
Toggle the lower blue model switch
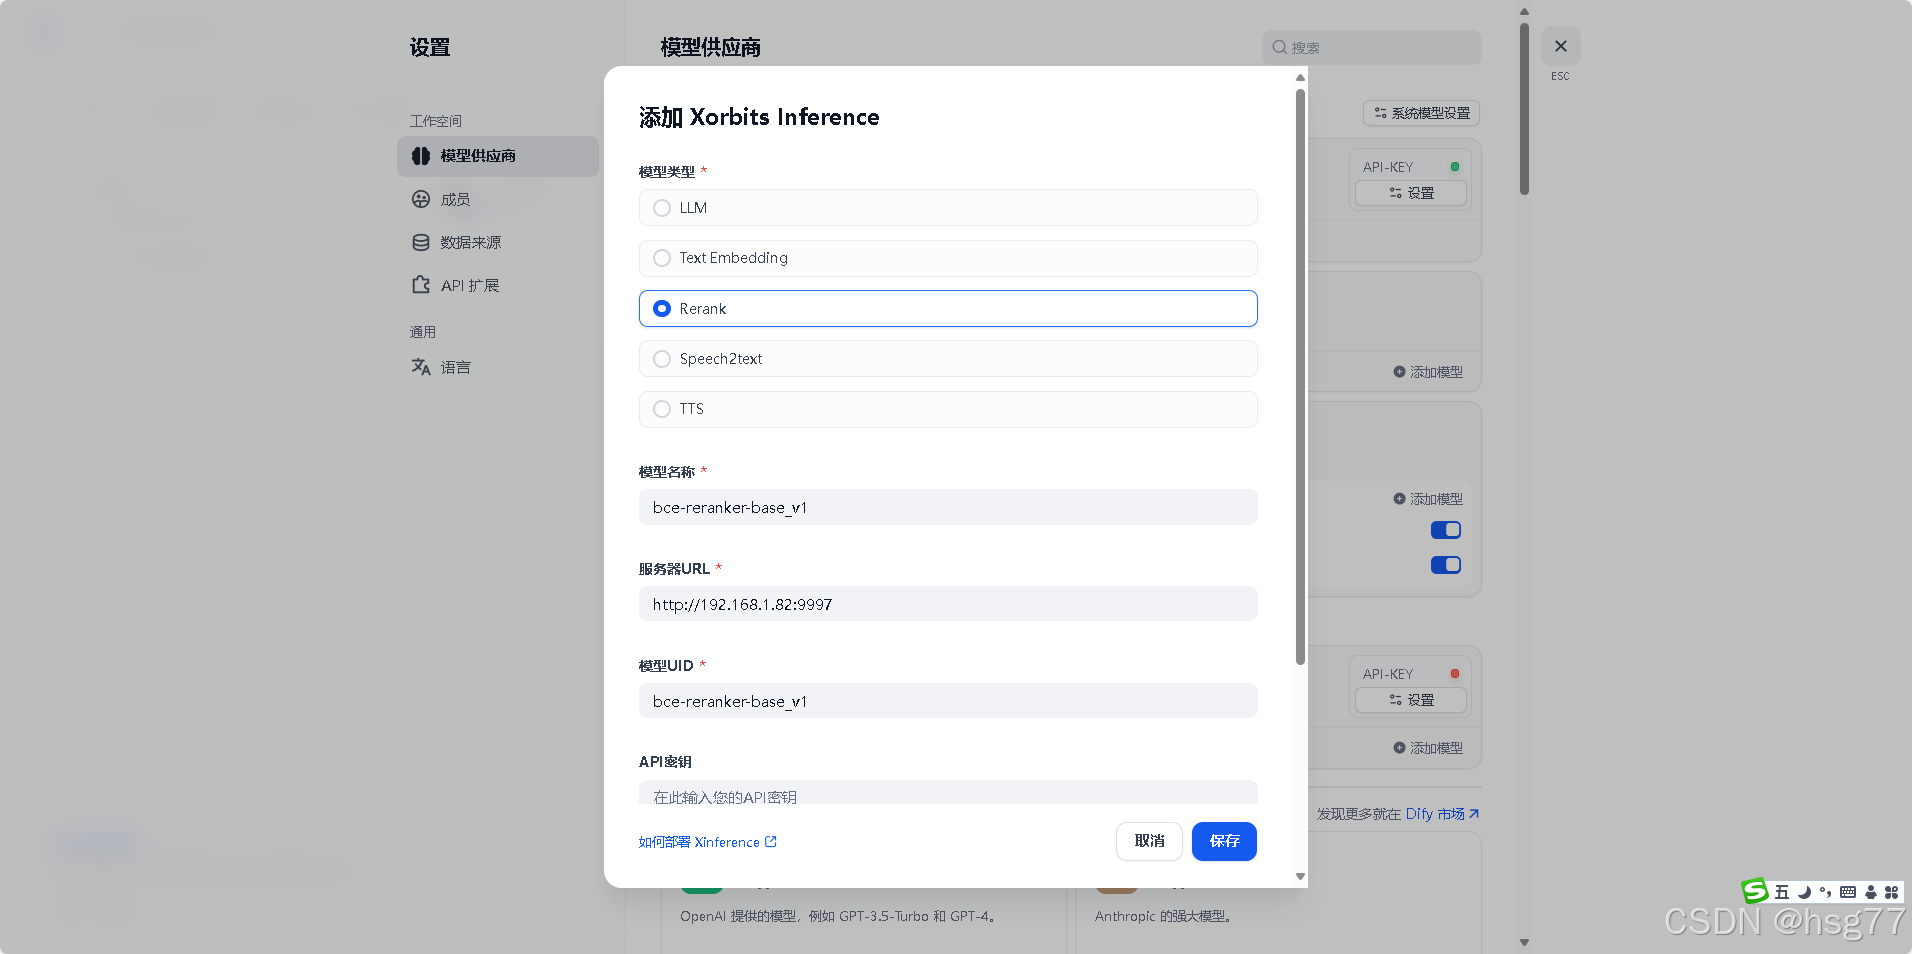[x=1446, y=565]
